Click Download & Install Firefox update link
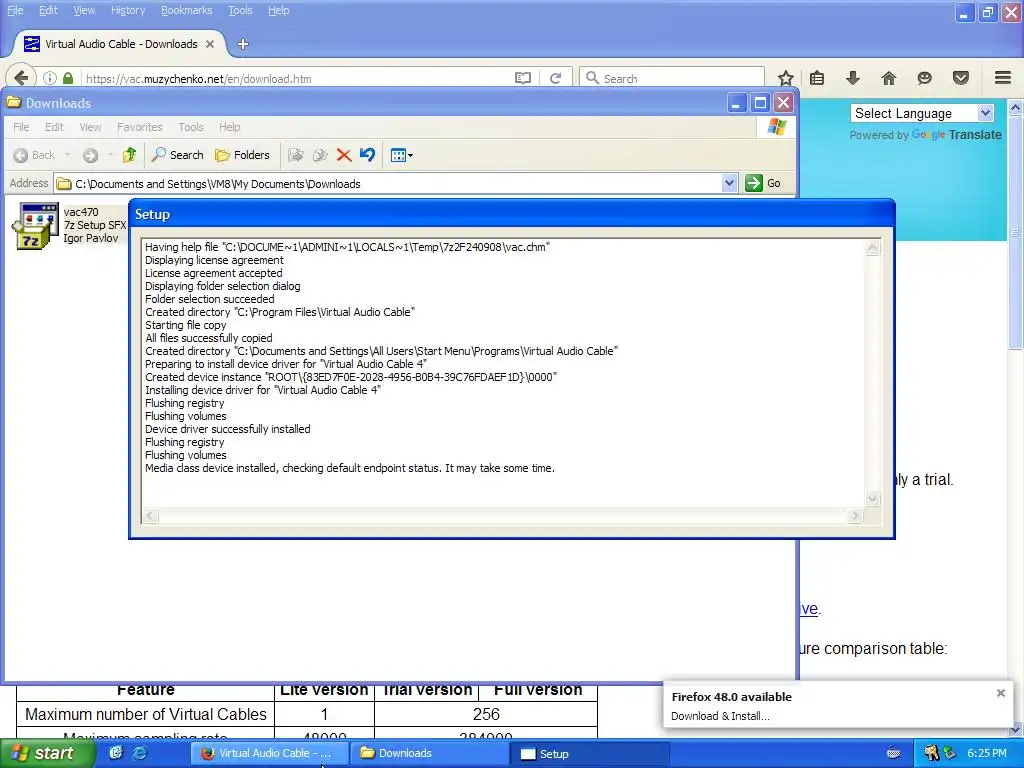Viewport: 1024px width, 768px height. [x=720, y=716]
